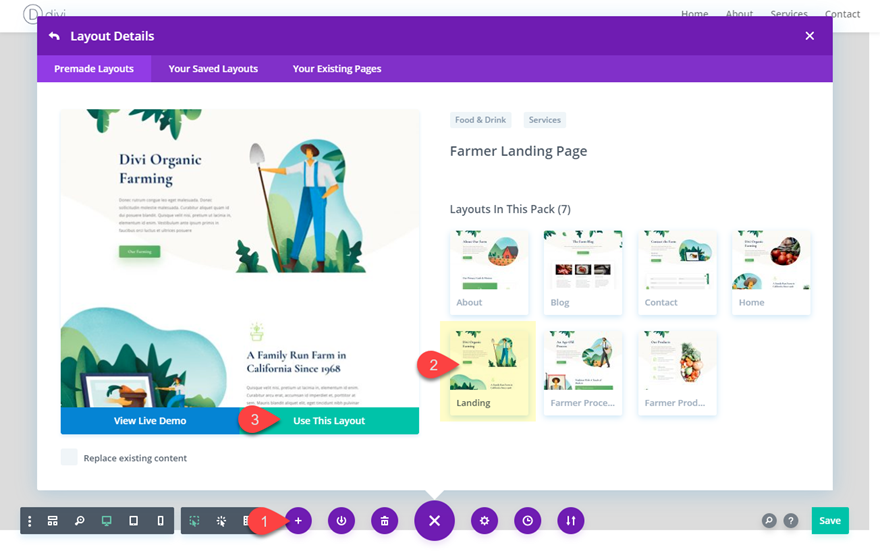
Task: Click the green Save button
Action: point(830,521)
